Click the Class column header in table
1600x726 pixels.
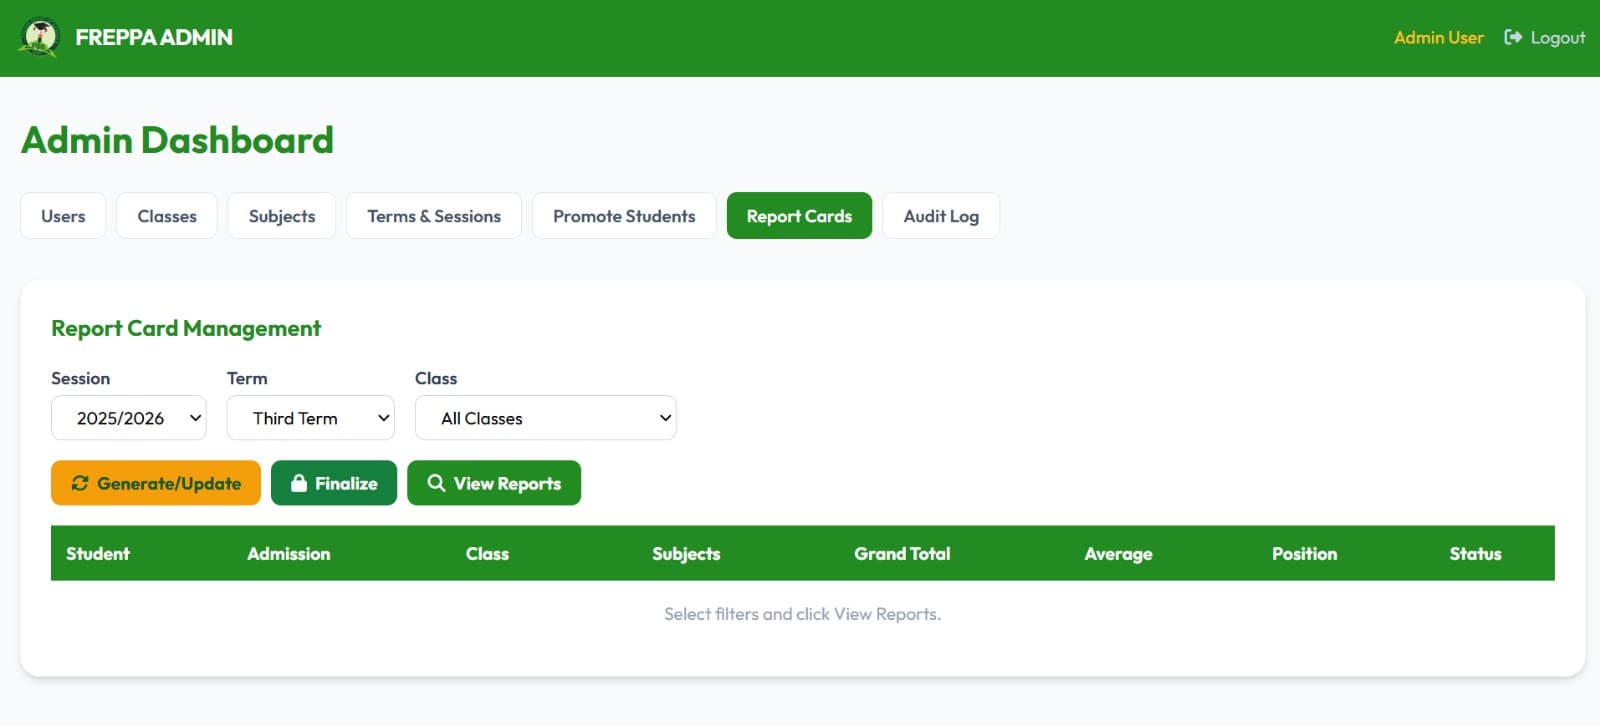click(487, 553)
